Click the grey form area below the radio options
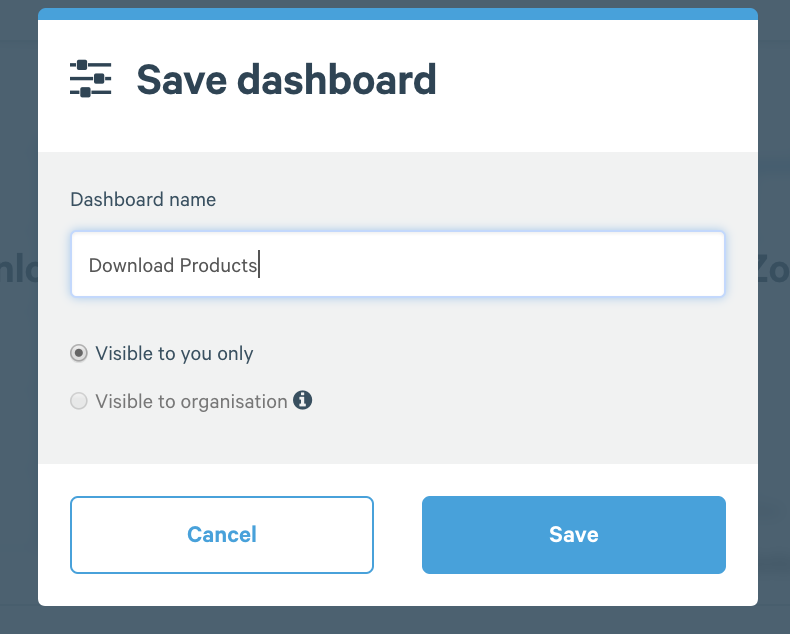The width and height of the screenshot is (790, 634). click(x=398, y=438)
